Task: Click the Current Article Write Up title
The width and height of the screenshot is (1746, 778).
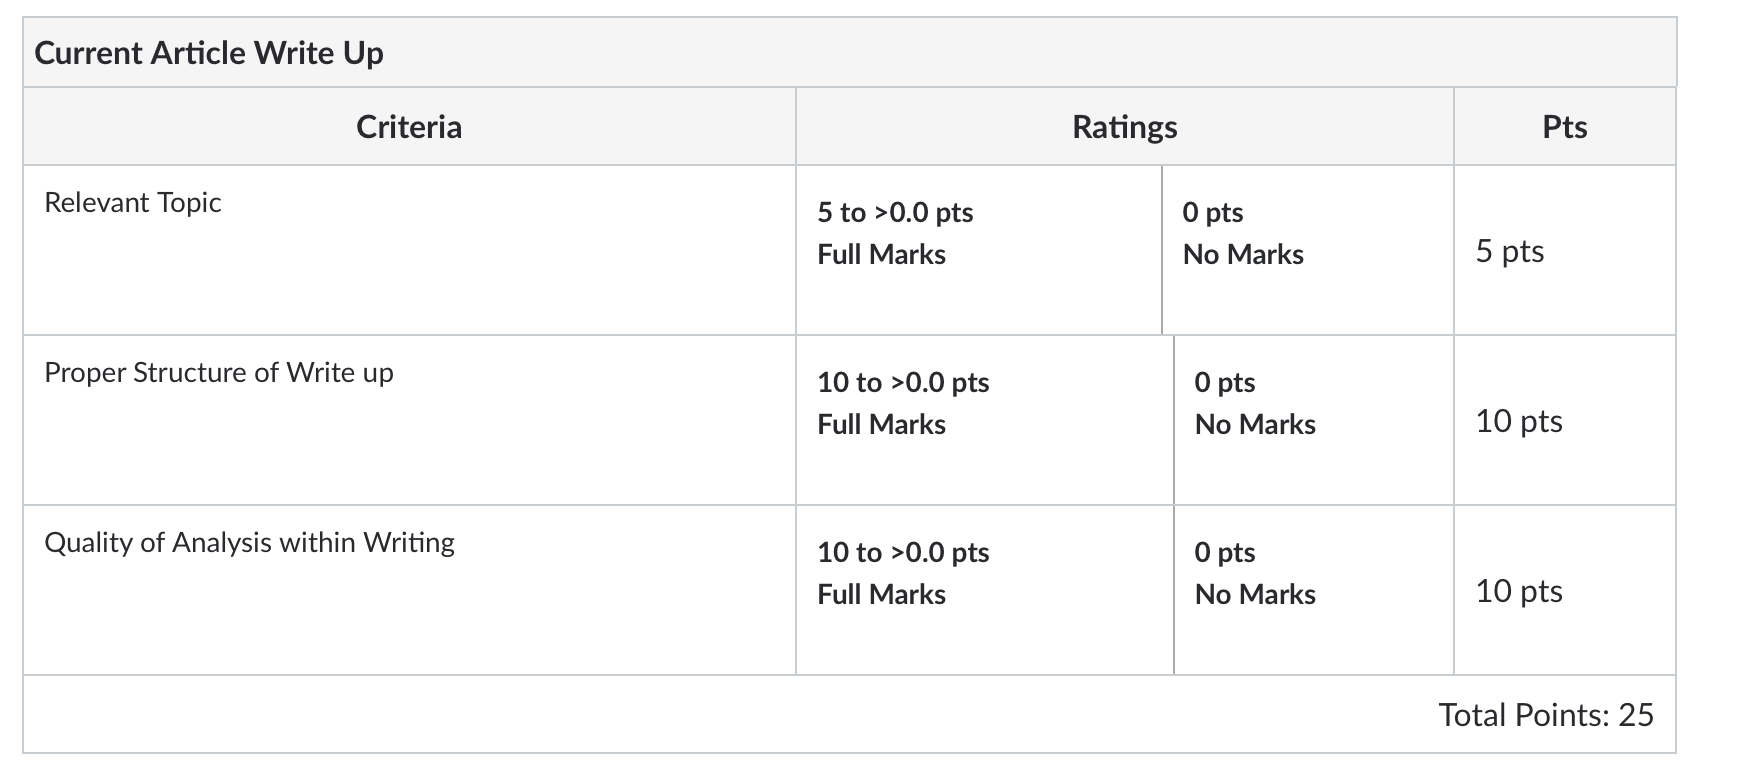Action: click(209, 53)
